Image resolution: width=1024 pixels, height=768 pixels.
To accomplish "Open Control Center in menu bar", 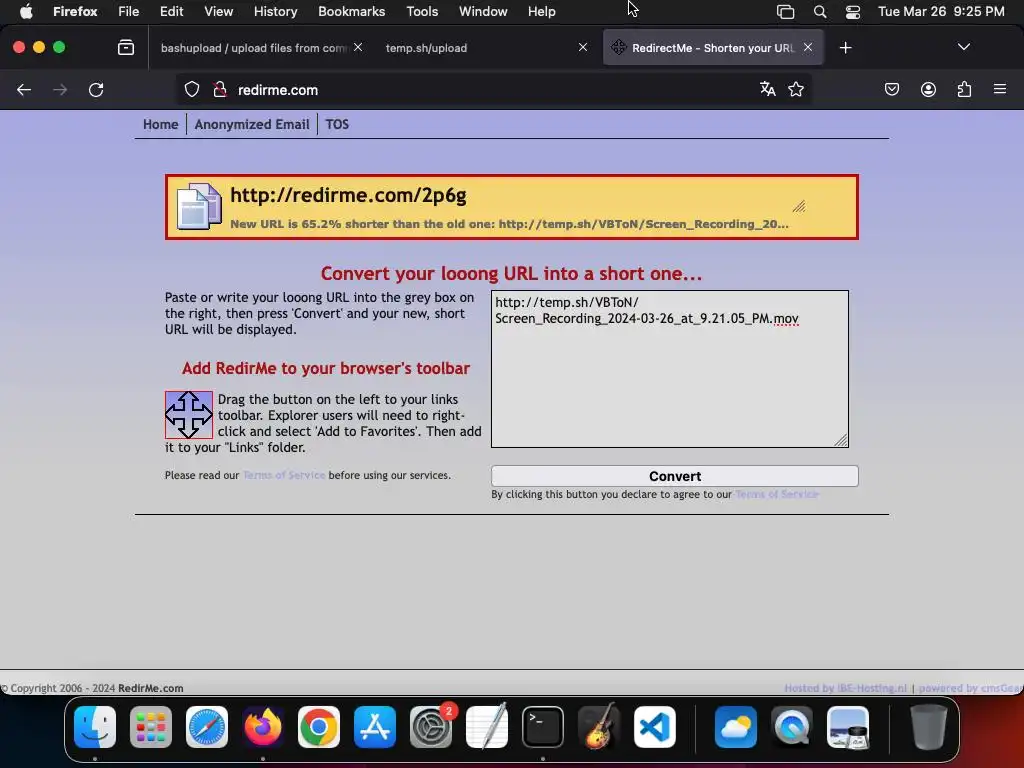I will [x=852, y=11].
